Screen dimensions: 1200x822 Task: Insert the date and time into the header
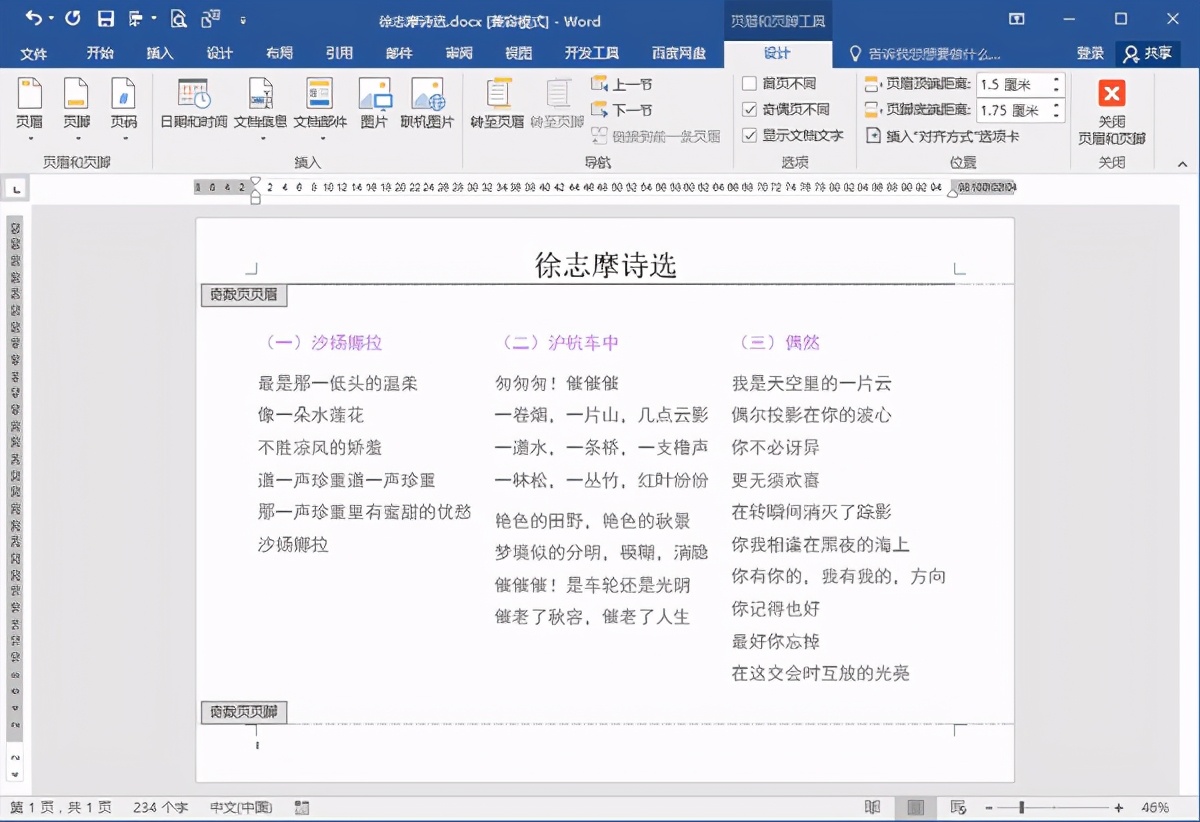195,100
